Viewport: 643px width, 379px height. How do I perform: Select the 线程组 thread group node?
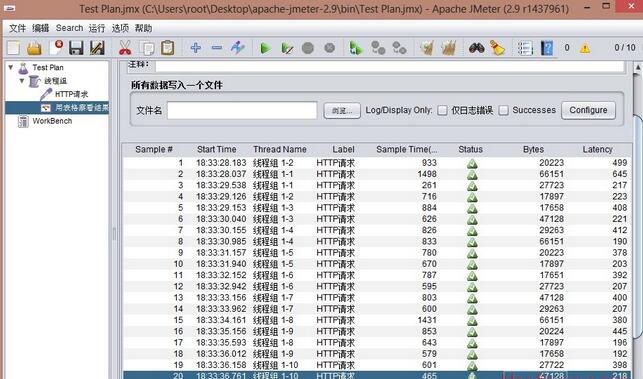55,81
